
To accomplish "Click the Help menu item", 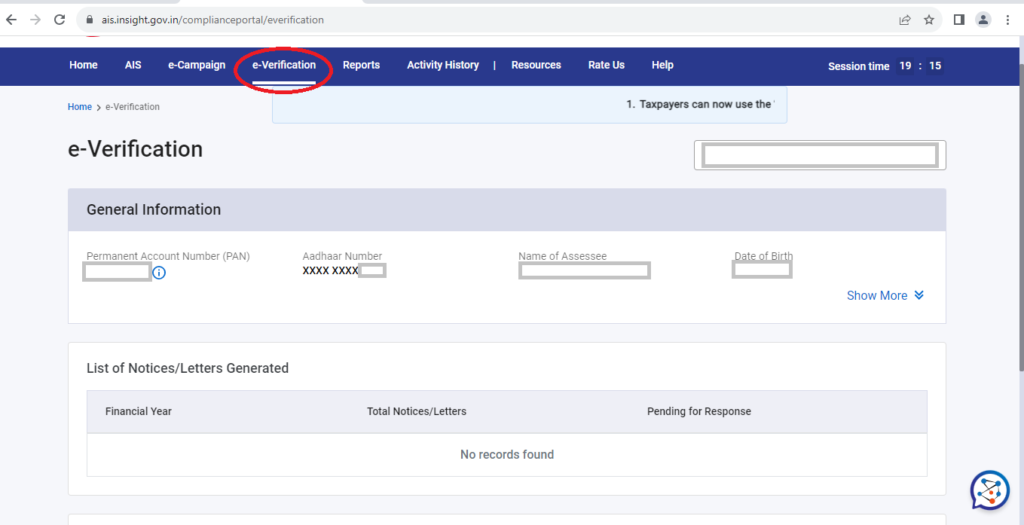I will pos(662,65).
